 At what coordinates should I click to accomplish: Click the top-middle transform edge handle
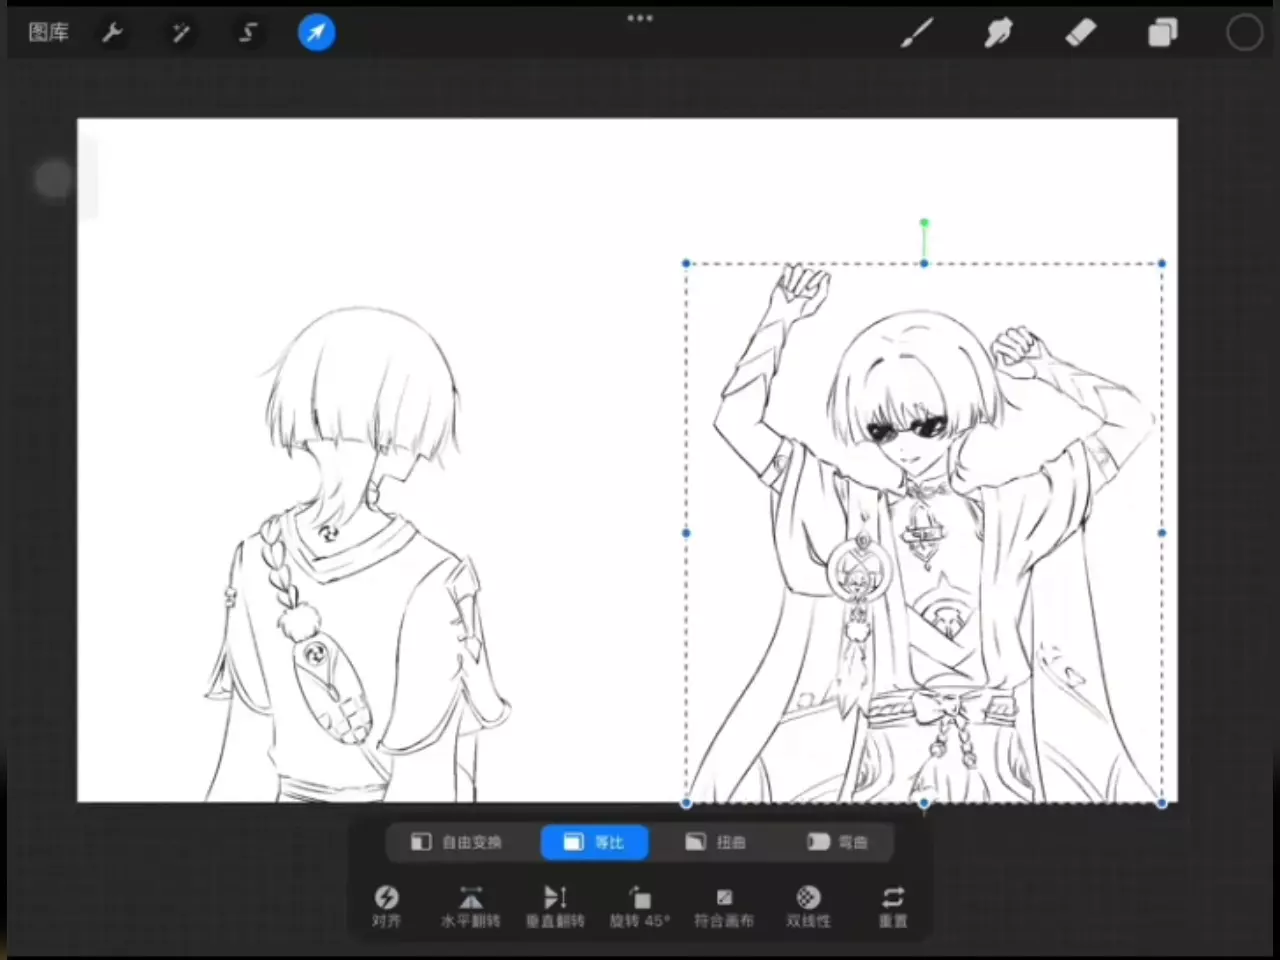click(x=924, y=264)
